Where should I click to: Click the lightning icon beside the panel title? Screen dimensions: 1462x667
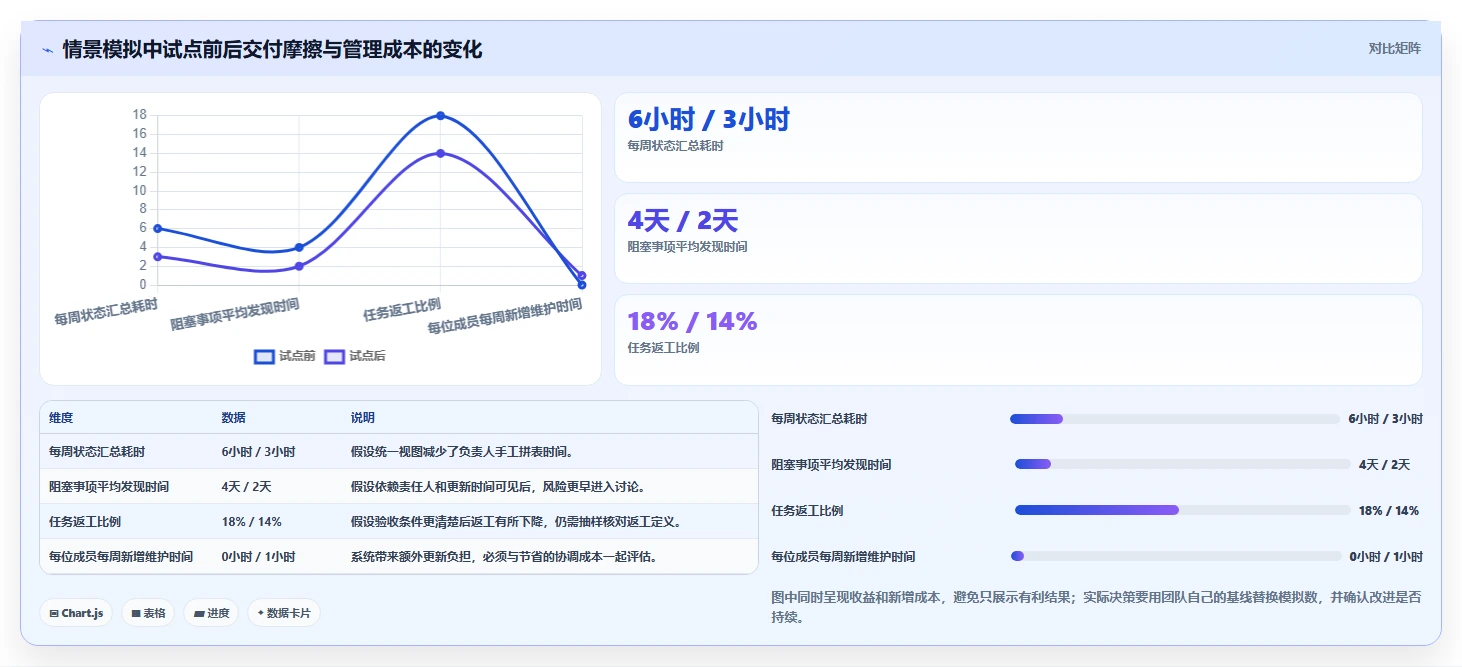tap(47, 50)
